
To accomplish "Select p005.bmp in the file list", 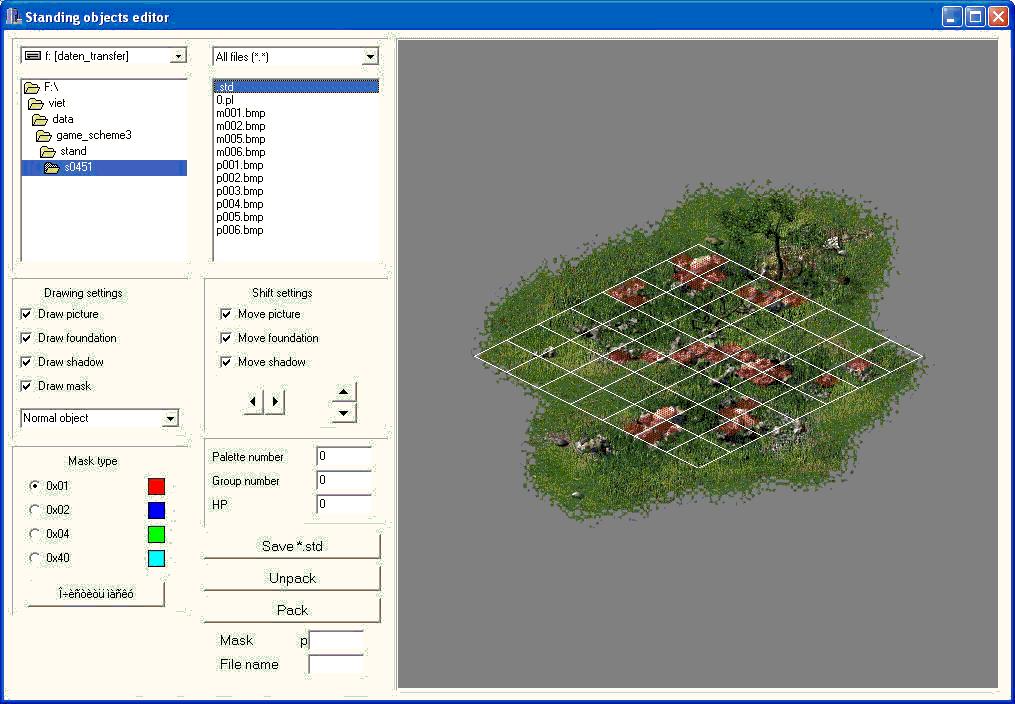I will pos(296,217).
